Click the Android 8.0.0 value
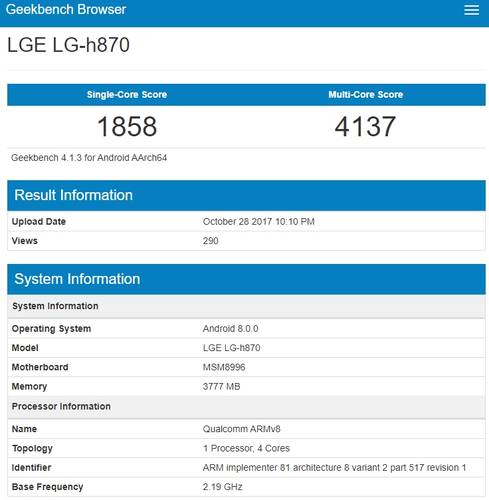 pos(231,329)
